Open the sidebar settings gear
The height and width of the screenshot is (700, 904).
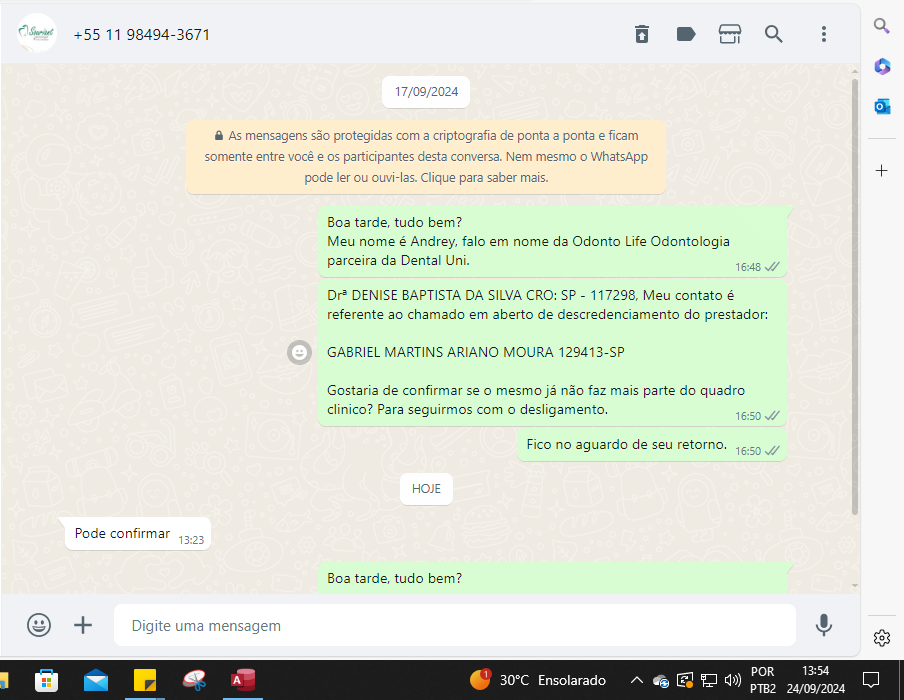tap(882, 638)
